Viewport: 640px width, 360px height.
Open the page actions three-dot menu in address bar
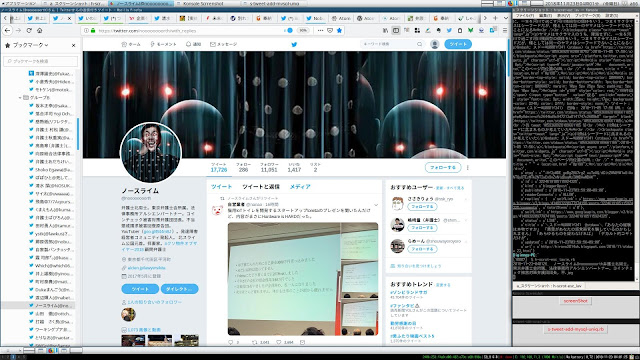point(320,31)
